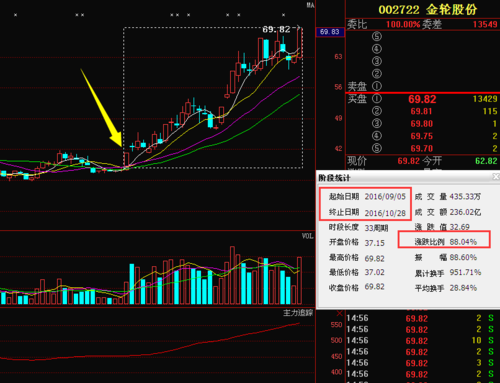Click the 起始日期 2016/09/05 field
The image size is (500, 383).
pyautogui.click(x=367, y=196)
